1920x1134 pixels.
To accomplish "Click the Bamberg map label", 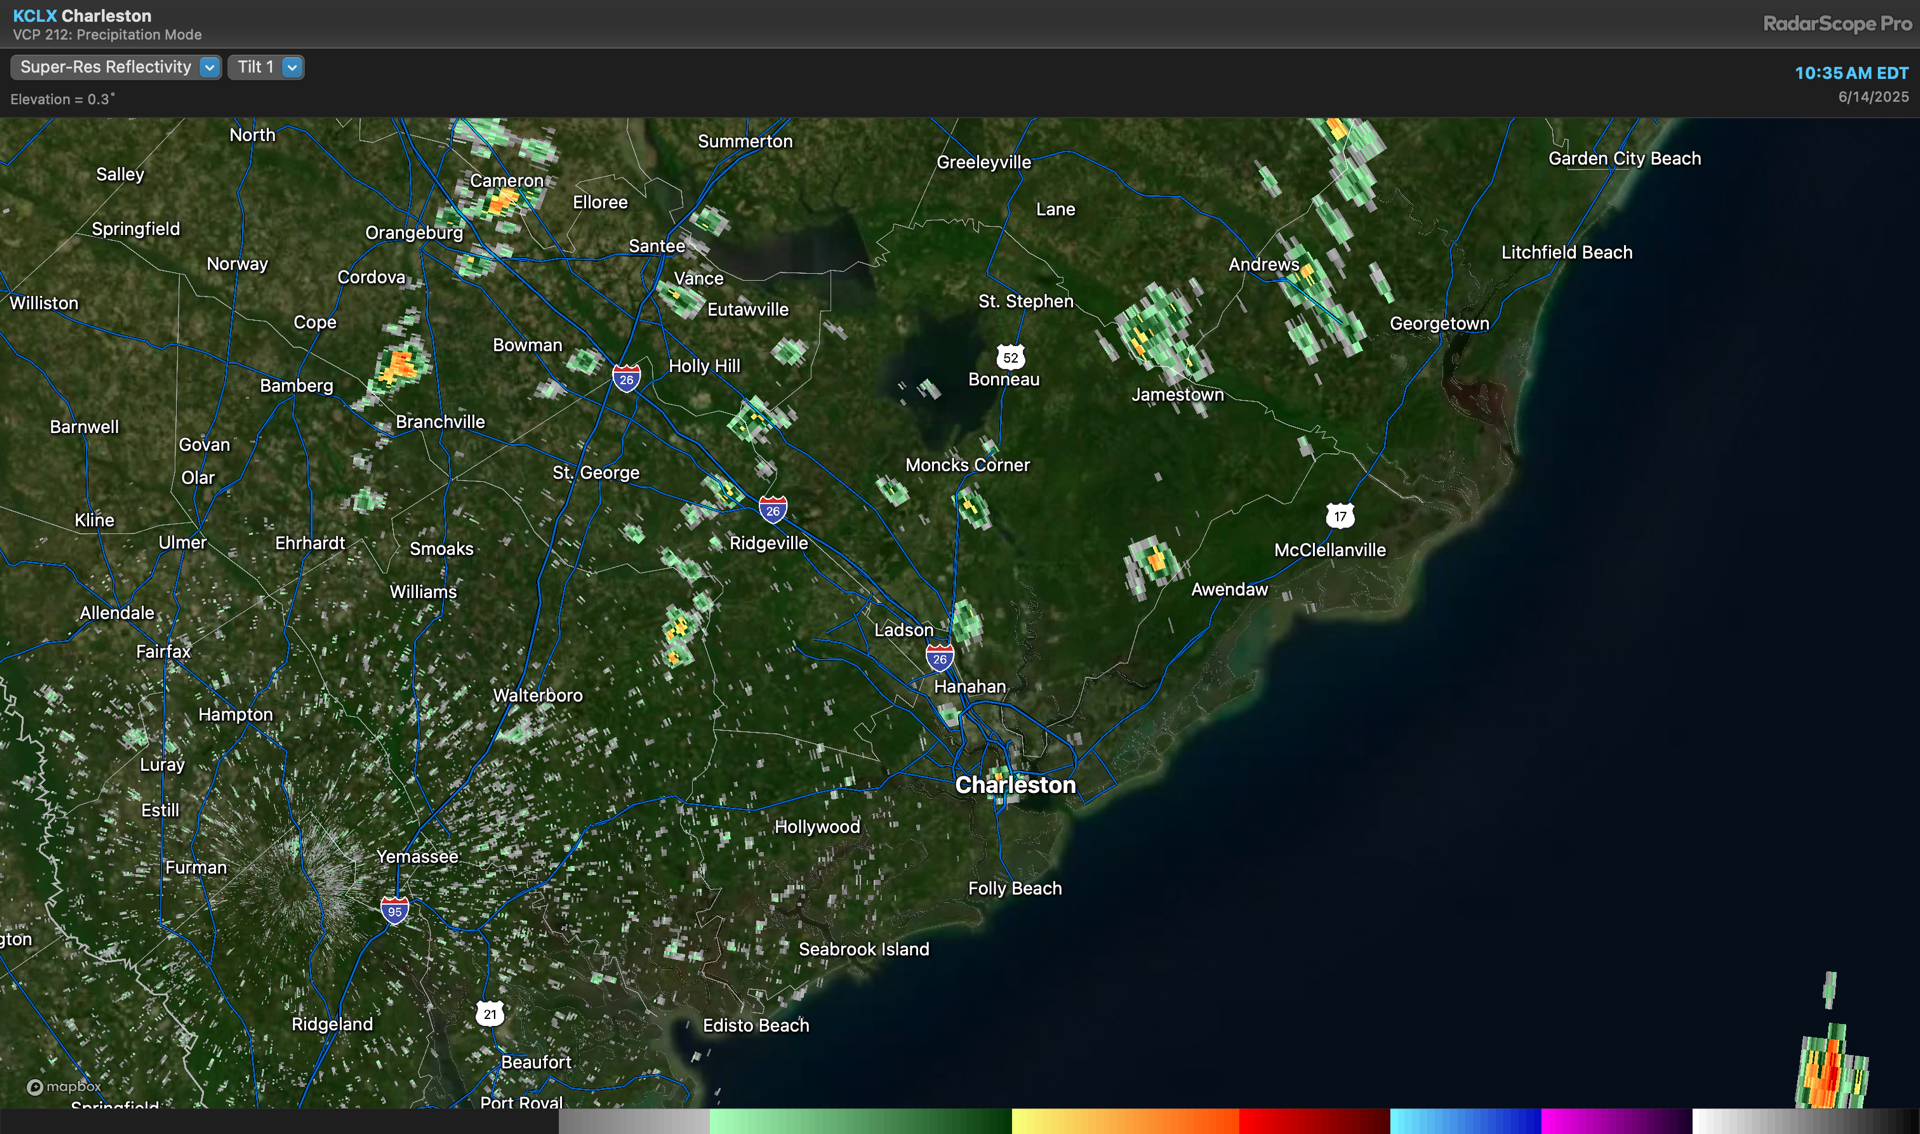I will point(296,385).
